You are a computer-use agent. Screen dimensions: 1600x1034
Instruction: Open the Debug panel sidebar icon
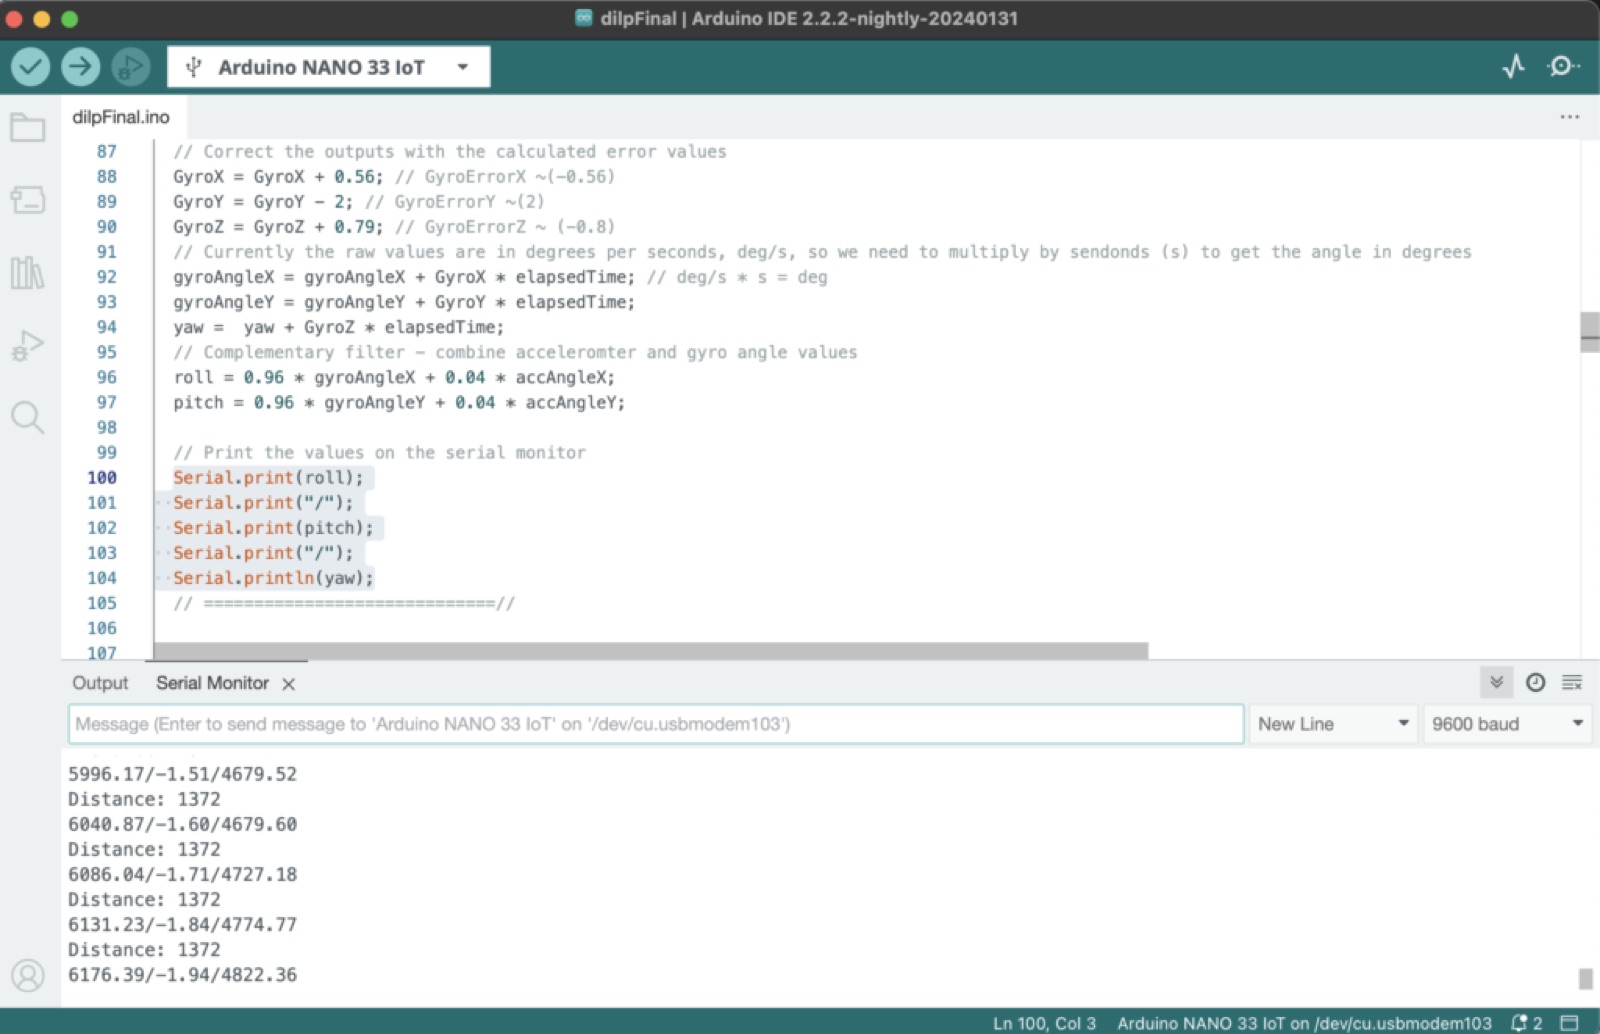[x=28, y=345]
